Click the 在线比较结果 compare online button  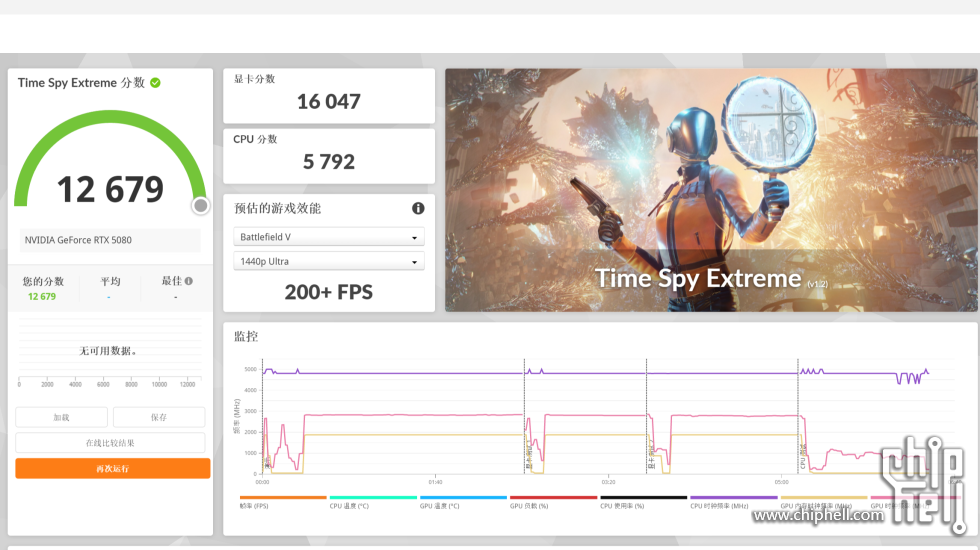tap(110, 442)
